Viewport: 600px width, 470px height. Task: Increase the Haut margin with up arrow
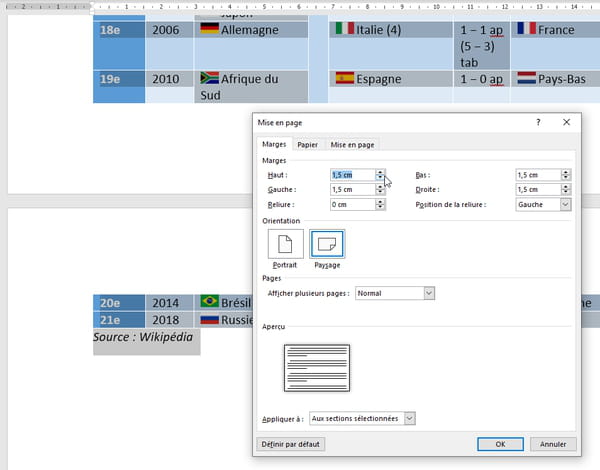coord(380,172)
